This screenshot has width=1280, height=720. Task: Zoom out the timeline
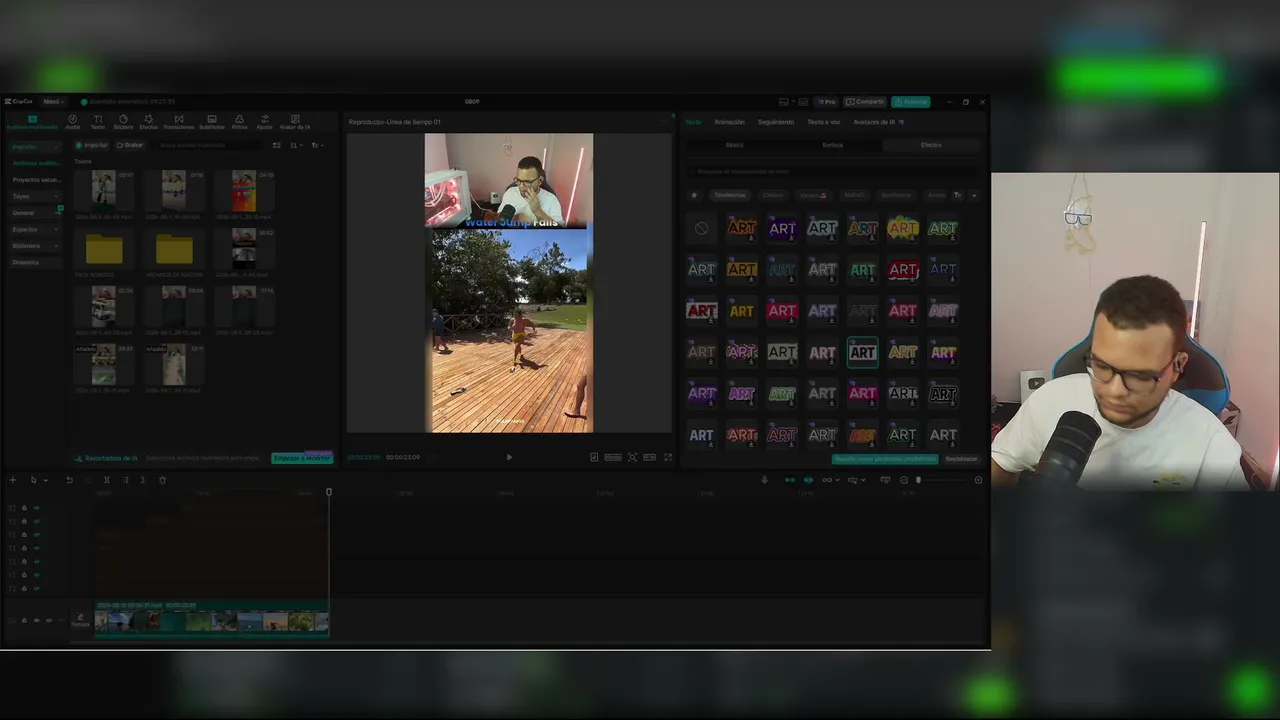tap(904, 480)
